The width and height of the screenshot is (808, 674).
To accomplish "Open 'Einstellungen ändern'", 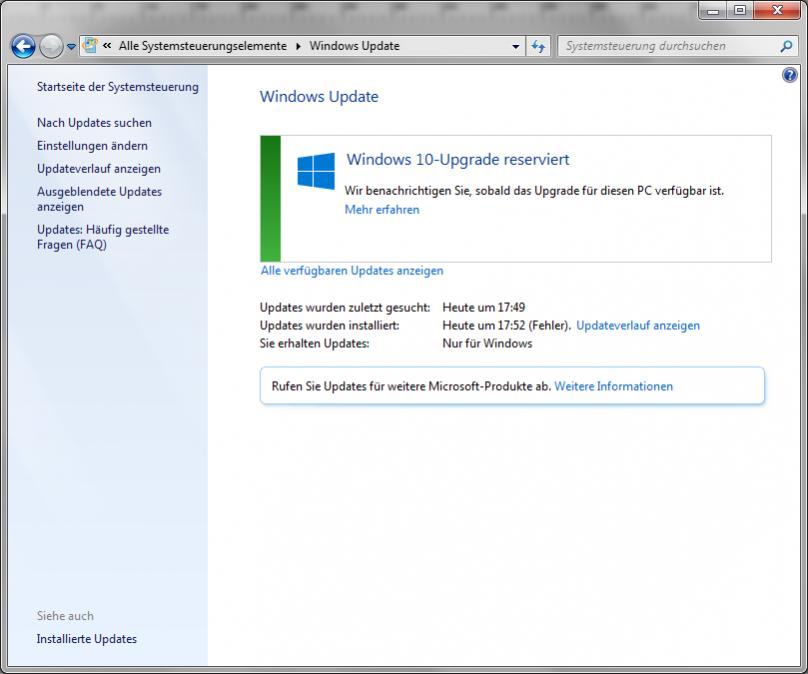I will coord(92,146).
